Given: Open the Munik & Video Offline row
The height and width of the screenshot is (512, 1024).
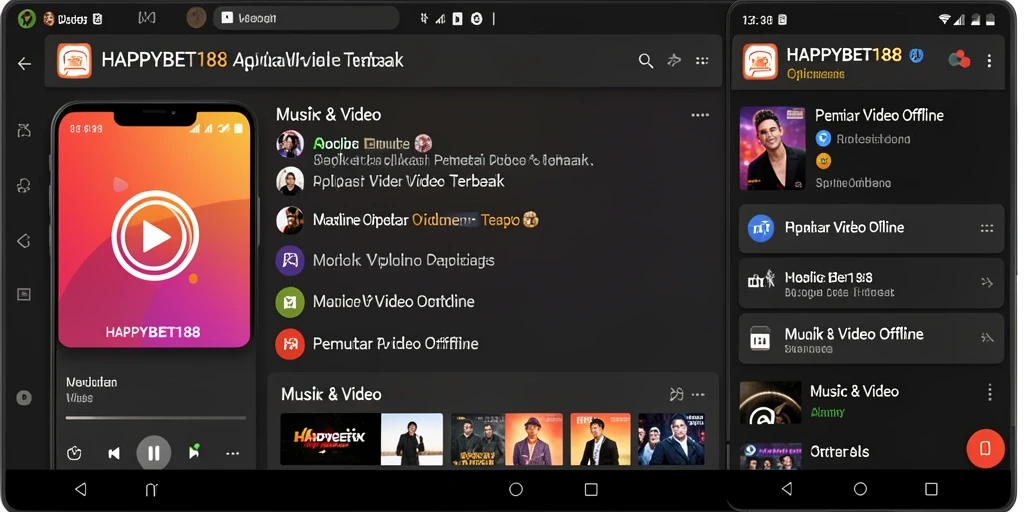Looking at the screenshot, I should pos(871,338).
